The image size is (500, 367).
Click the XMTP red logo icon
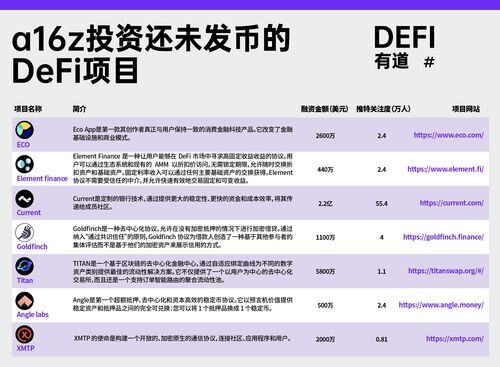pos(24,334)
